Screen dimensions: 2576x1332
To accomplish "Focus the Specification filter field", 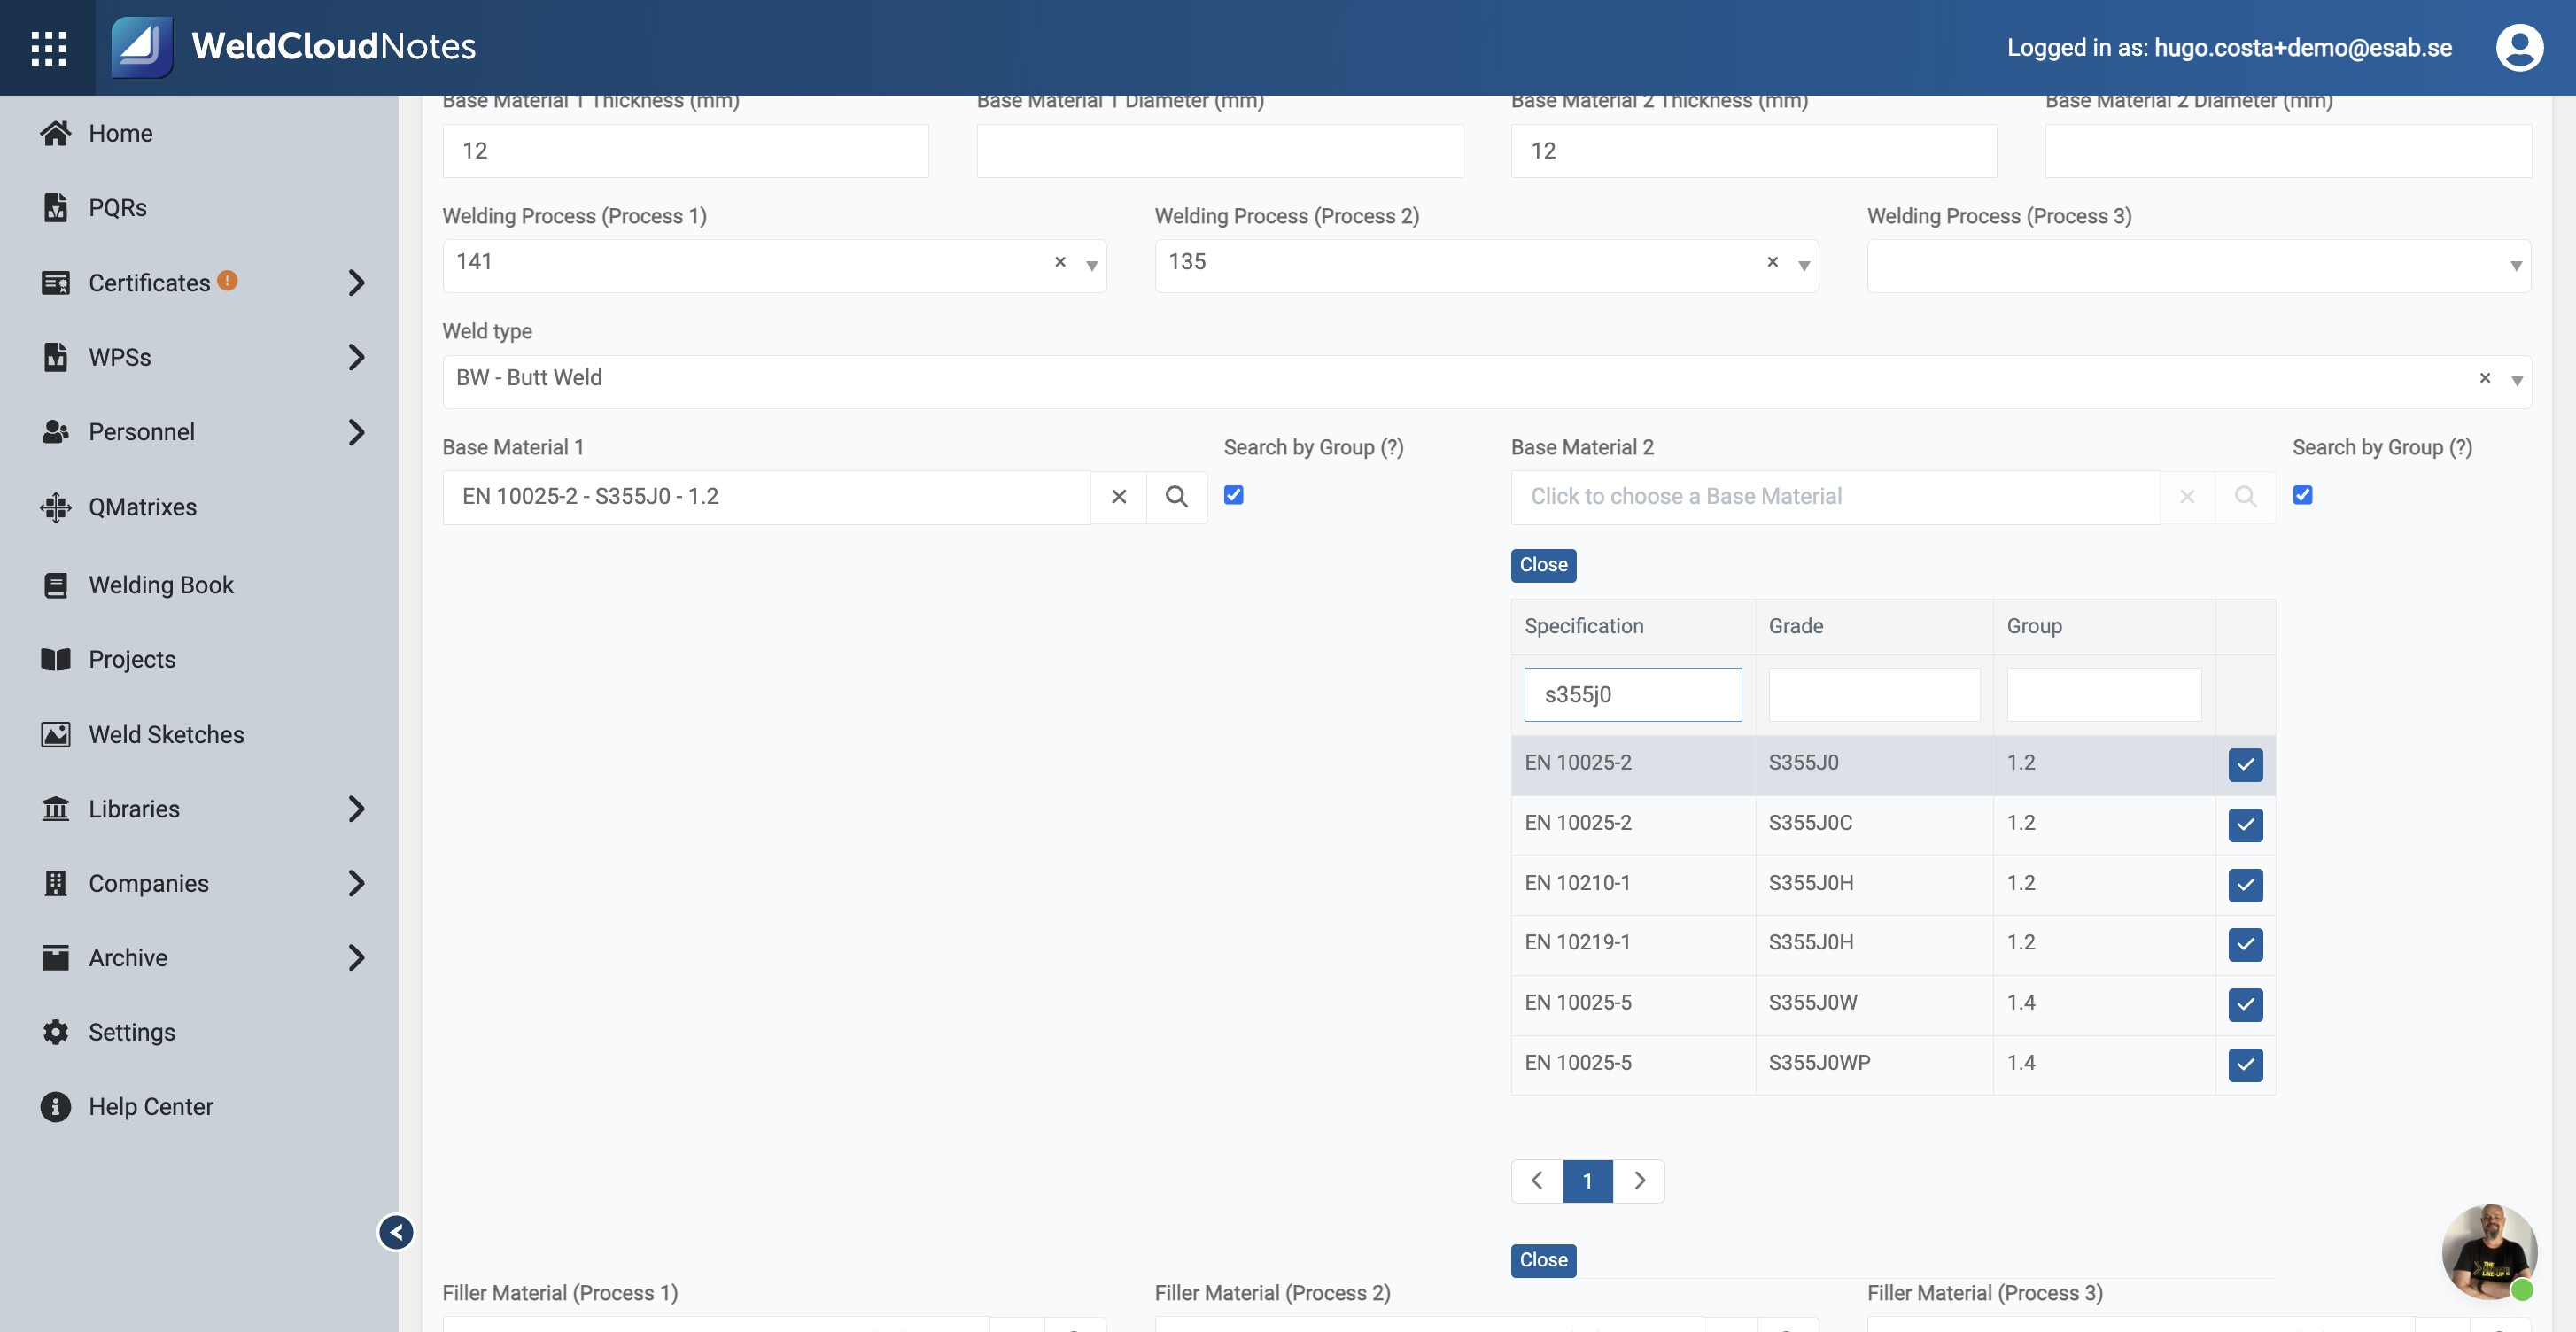I will 1632,694.
